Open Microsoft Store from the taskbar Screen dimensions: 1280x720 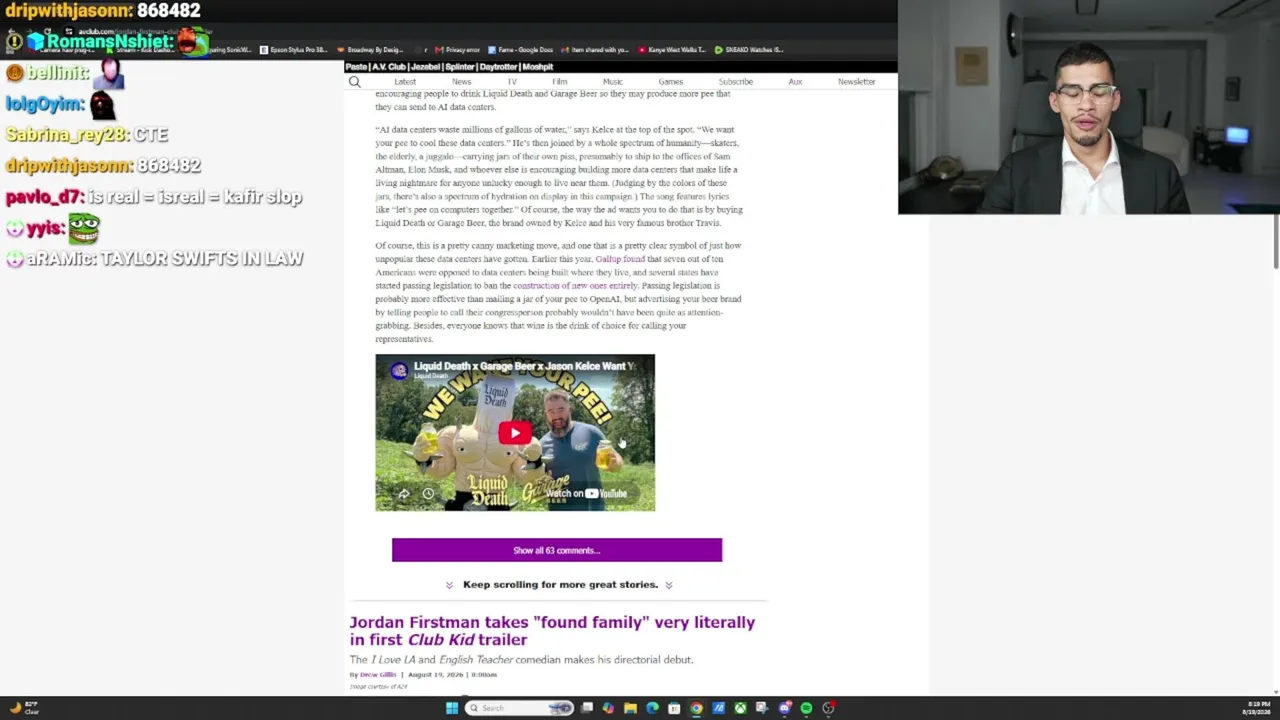[x=674, y=708]
